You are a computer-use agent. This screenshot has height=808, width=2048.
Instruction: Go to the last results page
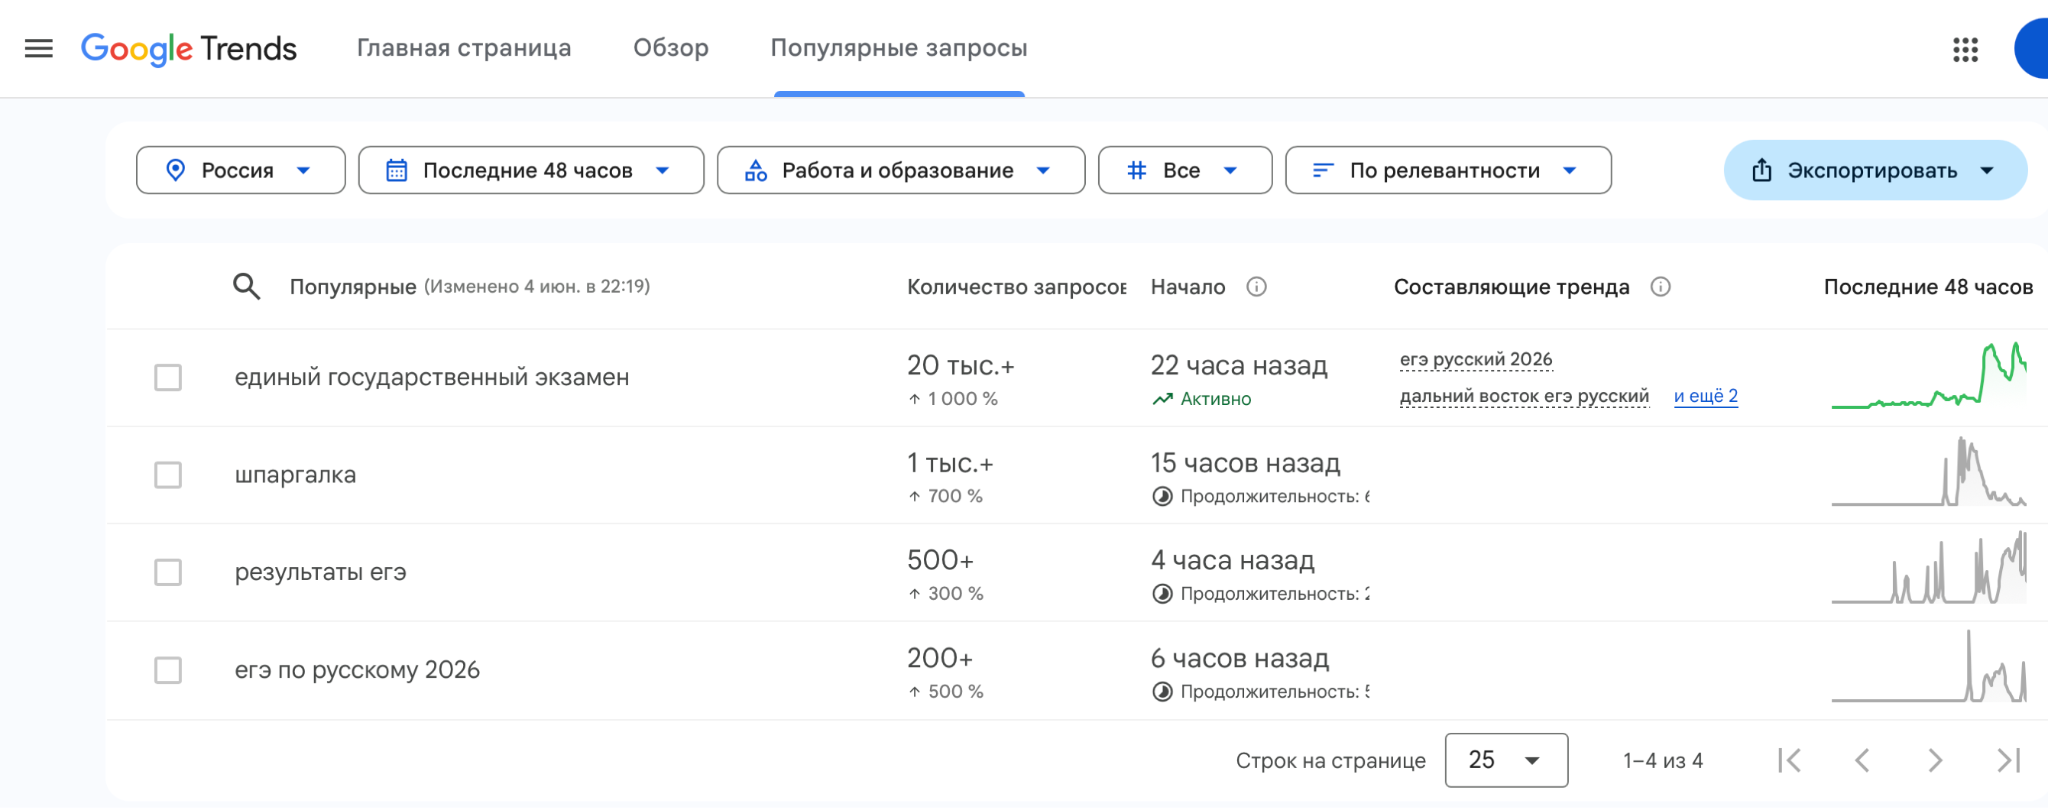[x=2008, y=760]
